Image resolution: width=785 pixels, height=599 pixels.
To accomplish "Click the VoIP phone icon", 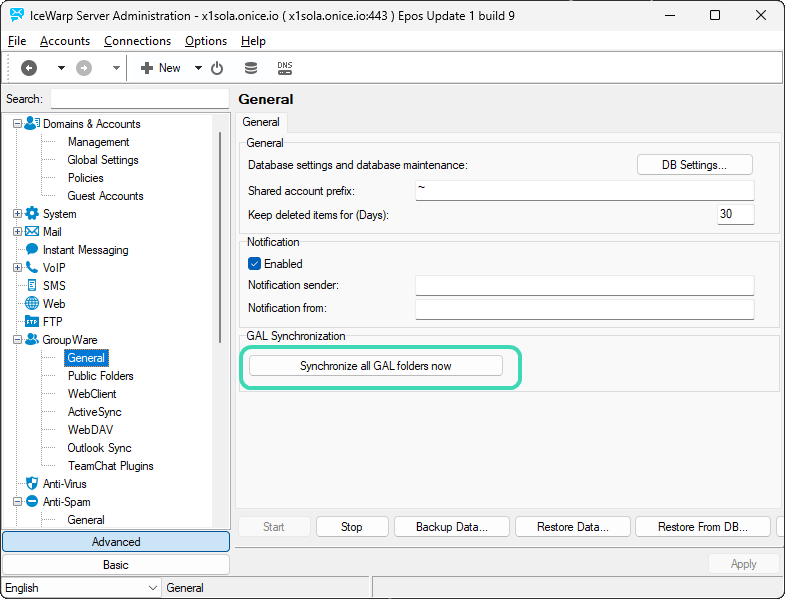I will 32,267.
